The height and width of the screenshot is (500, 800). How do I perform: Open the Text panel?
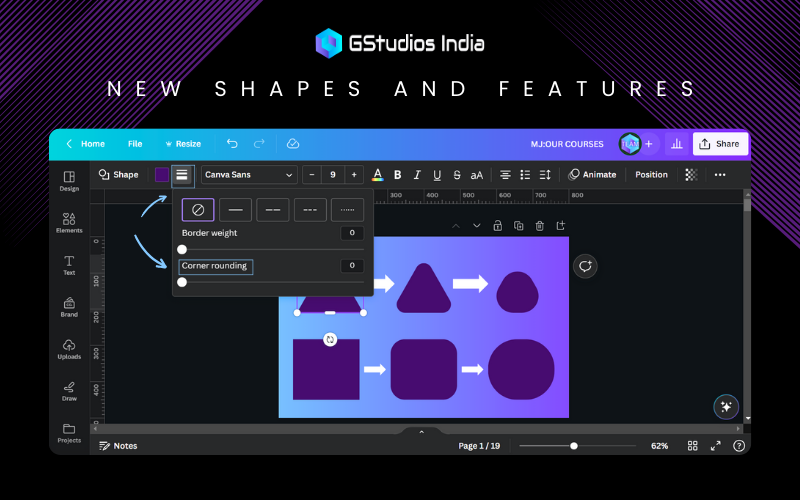tap(69, 265)
